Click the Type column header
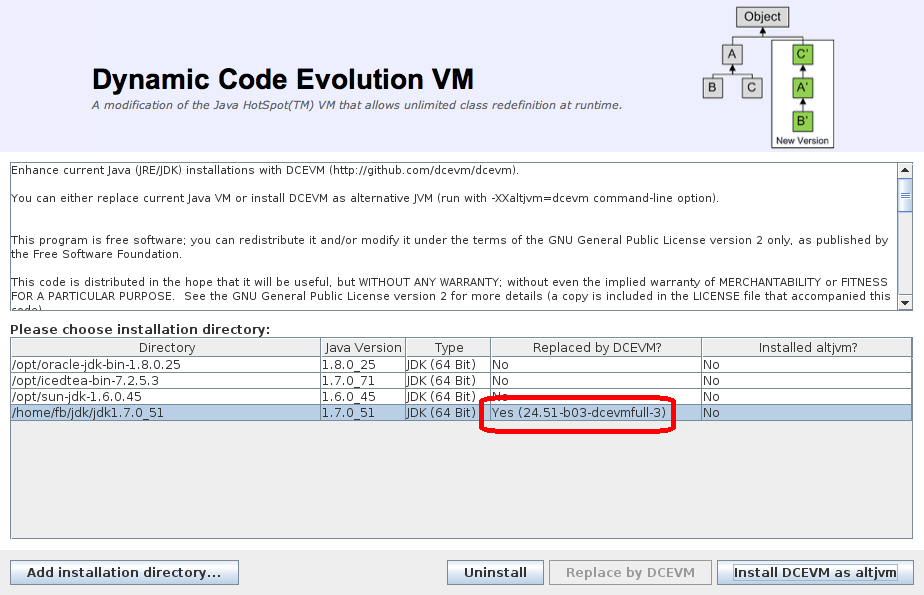924x595 pixels. pos(448,348)
